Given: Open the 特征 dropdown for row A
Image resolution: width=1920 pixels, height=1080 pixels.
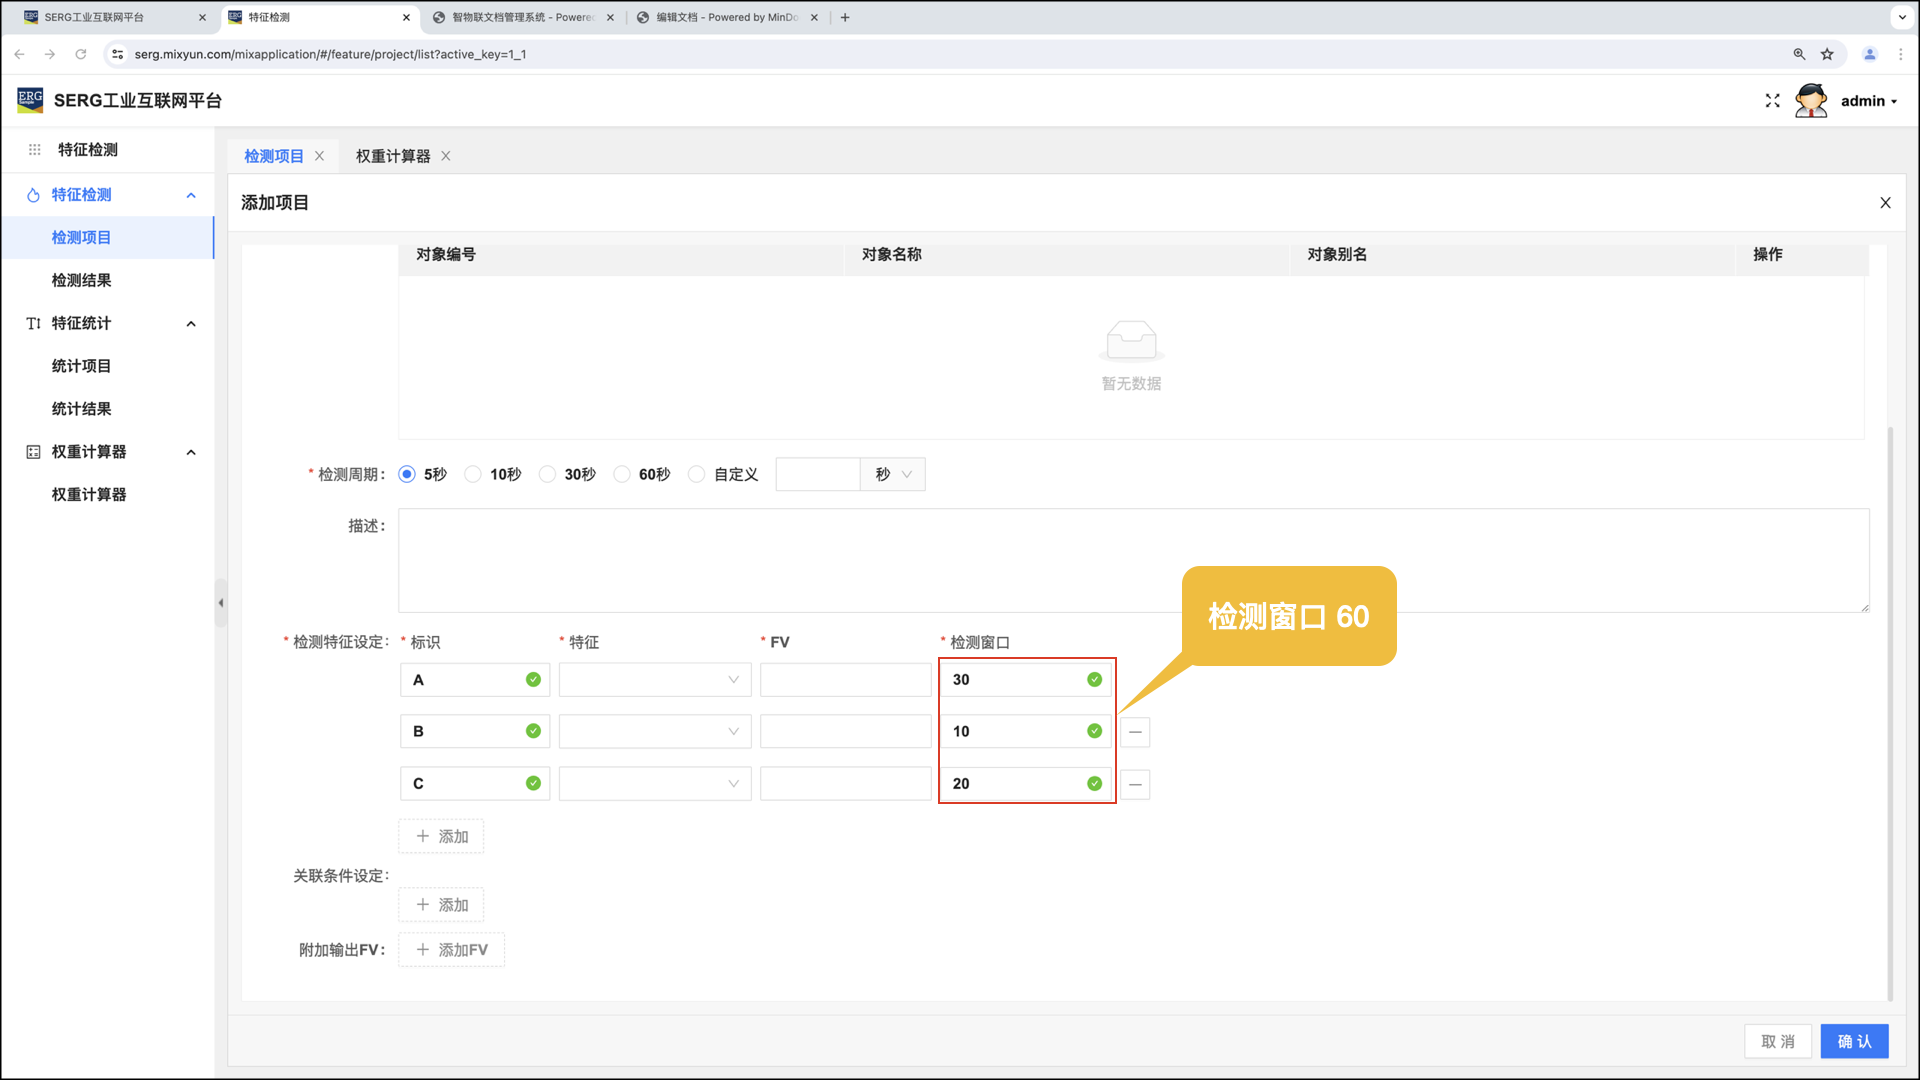Looking at the screenshot, I should [654, 680].
